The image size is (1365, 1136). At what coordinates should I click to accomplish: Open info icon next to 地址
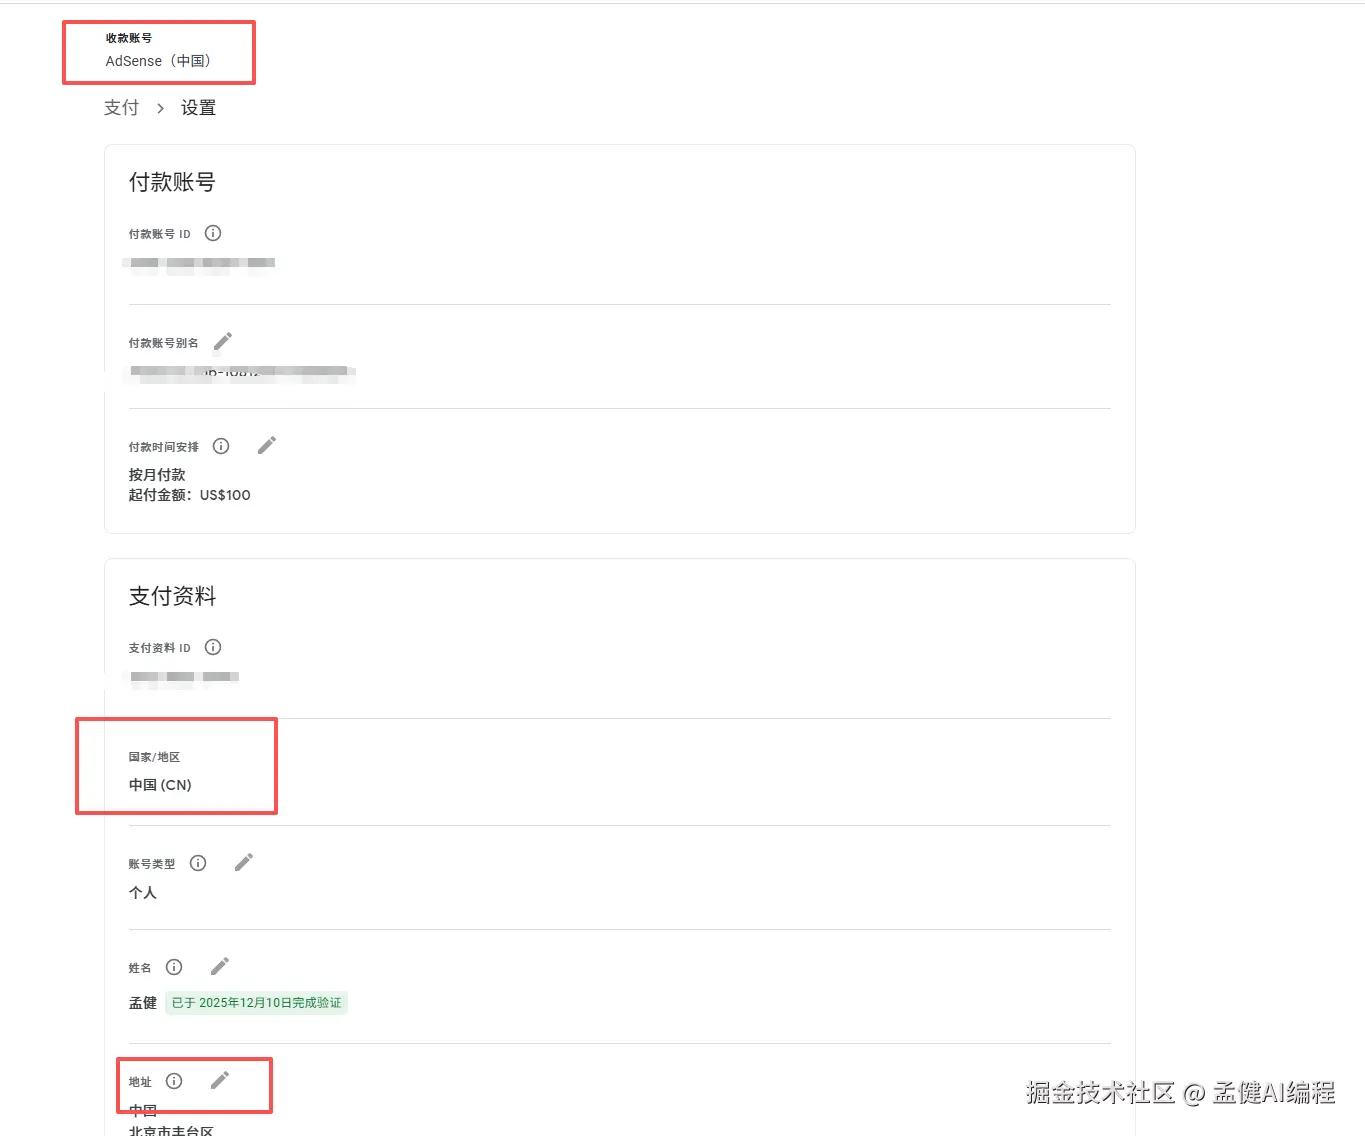[x=174, y=1081]
